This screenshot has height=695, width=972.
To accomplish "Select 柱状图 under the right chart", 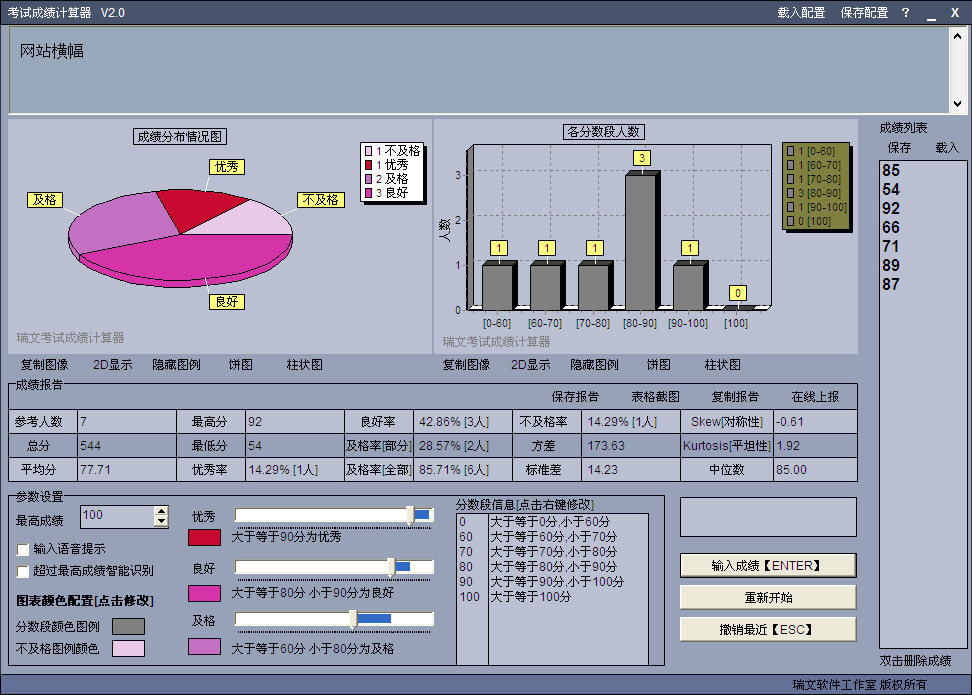I will (723, 365).
